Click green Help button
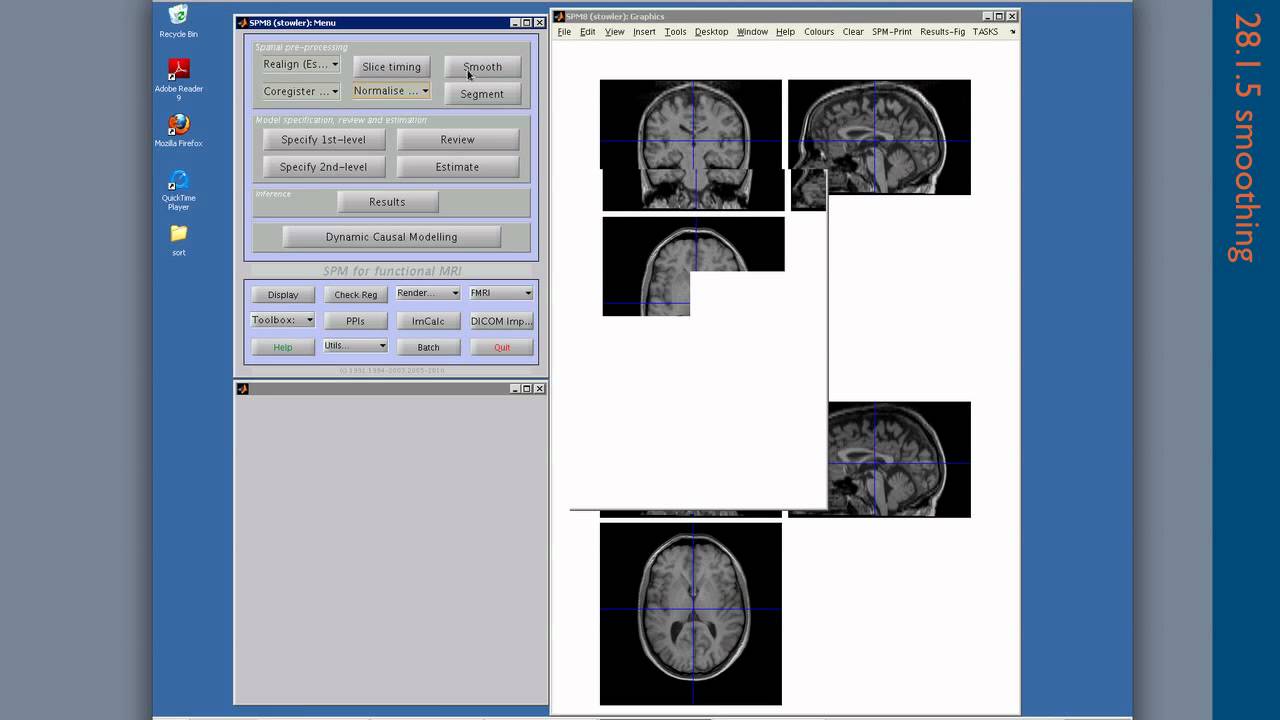The height and width of the screenshot is (720, 1280). (x=283, y=347)
